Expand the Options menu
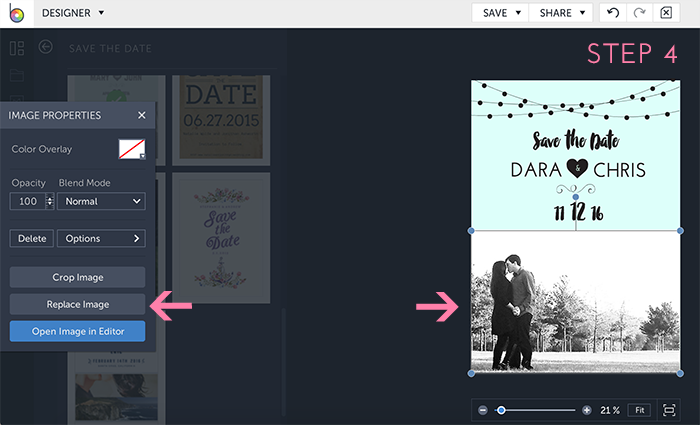This screenshot has height=425, width=700. 101,238
